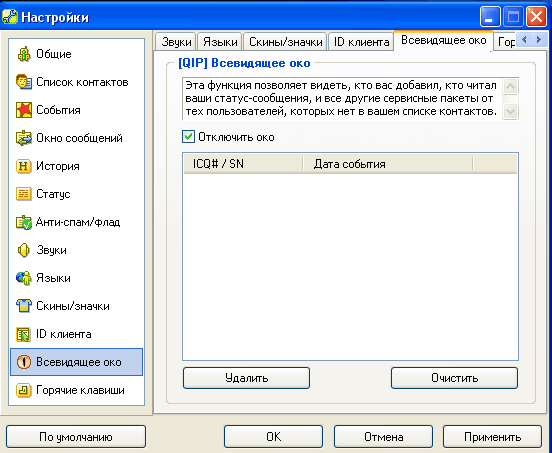Click the Общие sidebar icon
This screenshot has height=453, width=552.
tap(24, 54)
